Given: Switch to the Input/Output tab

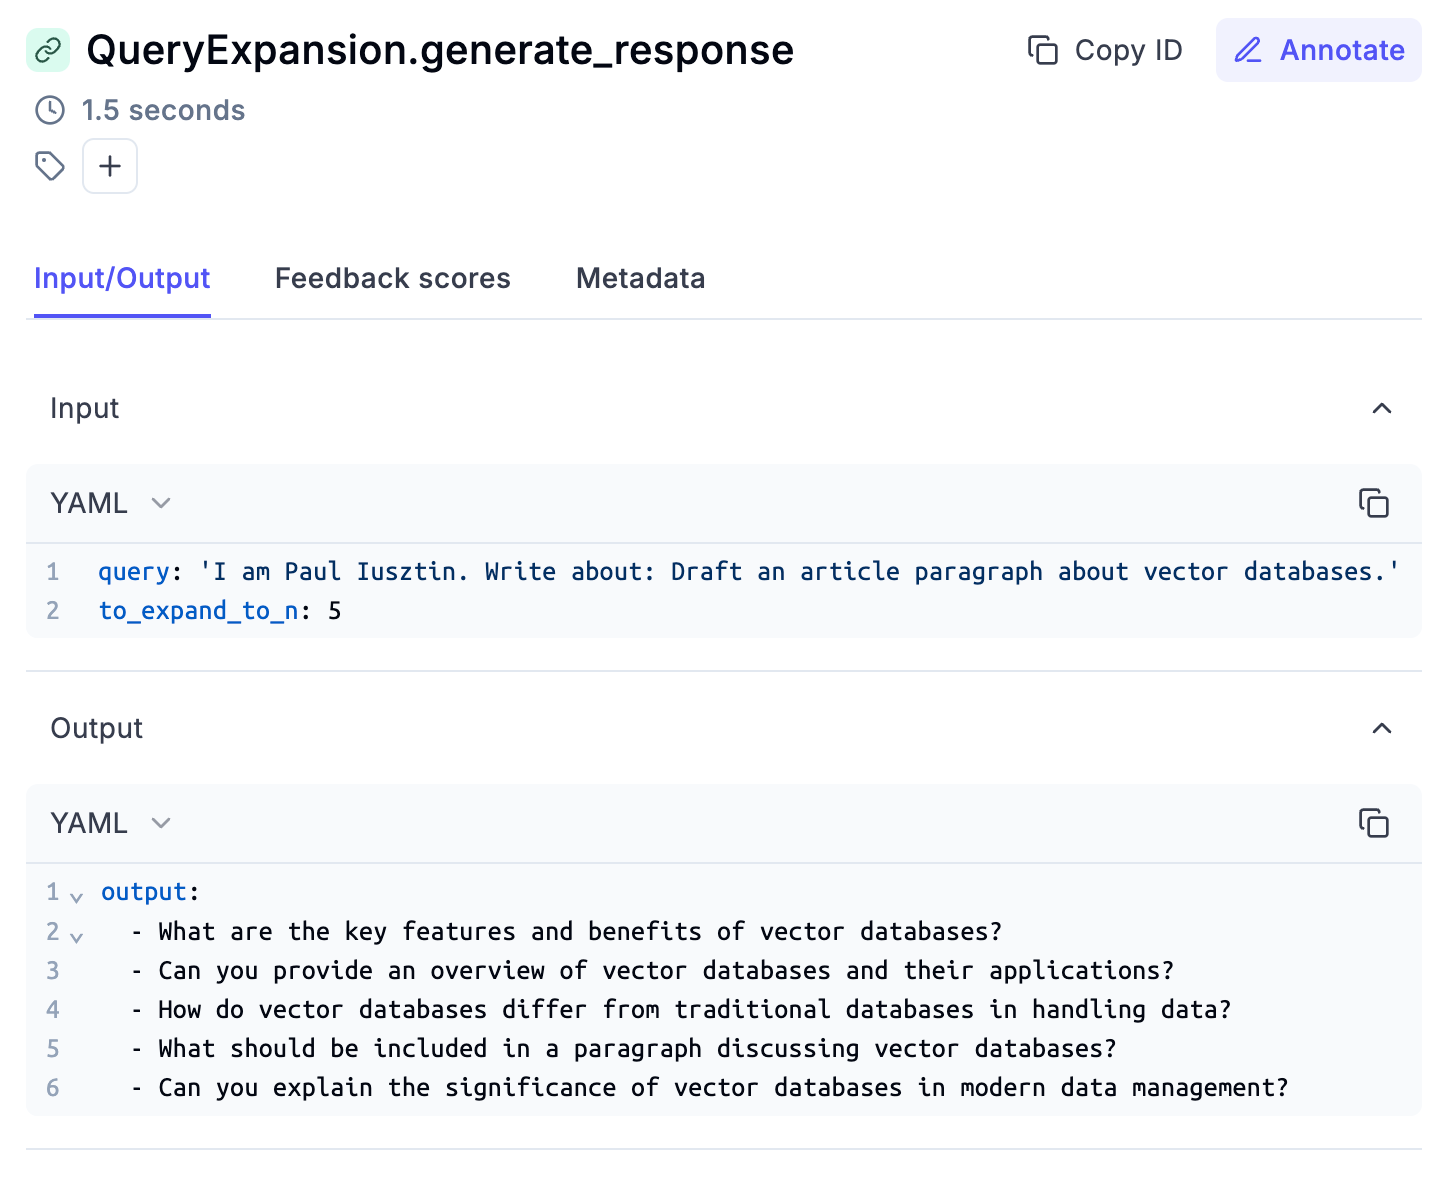Looking at the screenshot, I should point(122,278).
